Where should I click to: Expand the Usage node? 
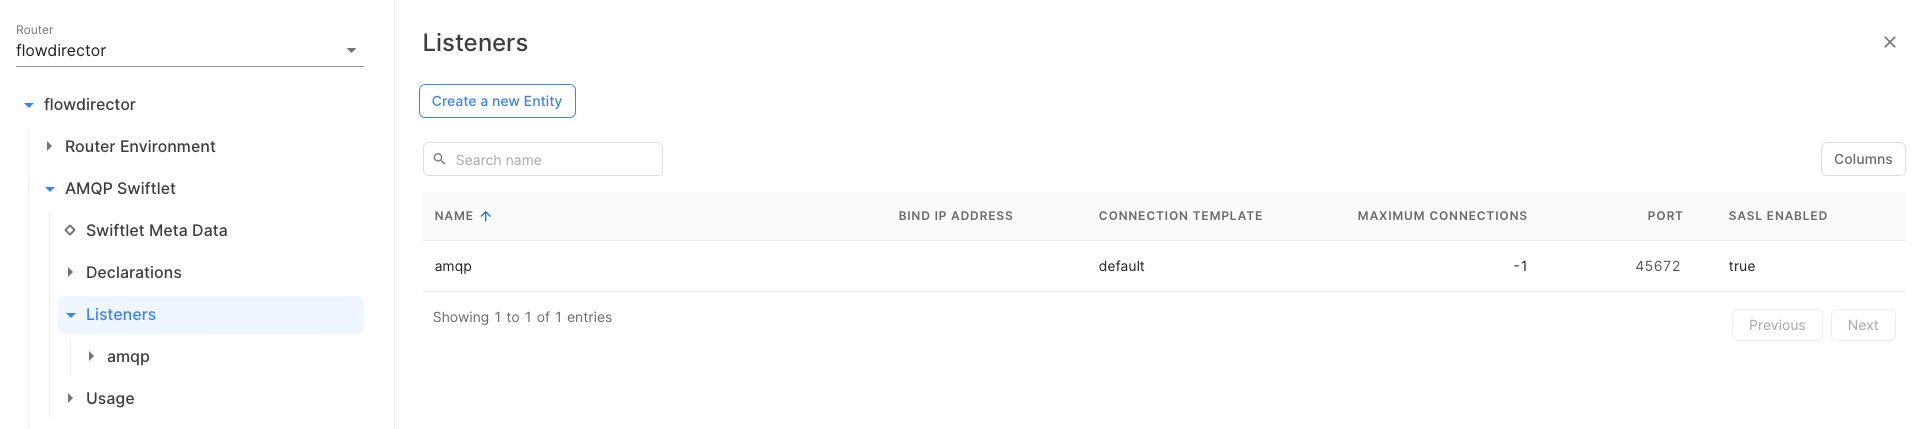[x=70, y=398]
